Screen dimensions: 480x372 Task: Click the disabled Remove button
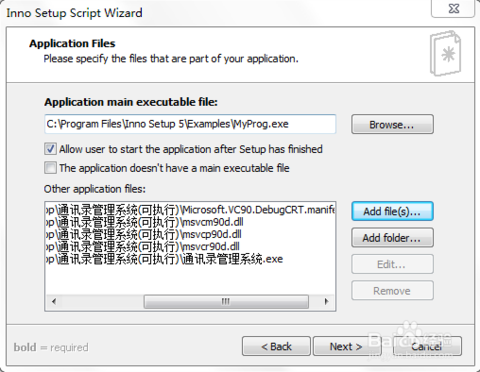click(x=392, y=291)
